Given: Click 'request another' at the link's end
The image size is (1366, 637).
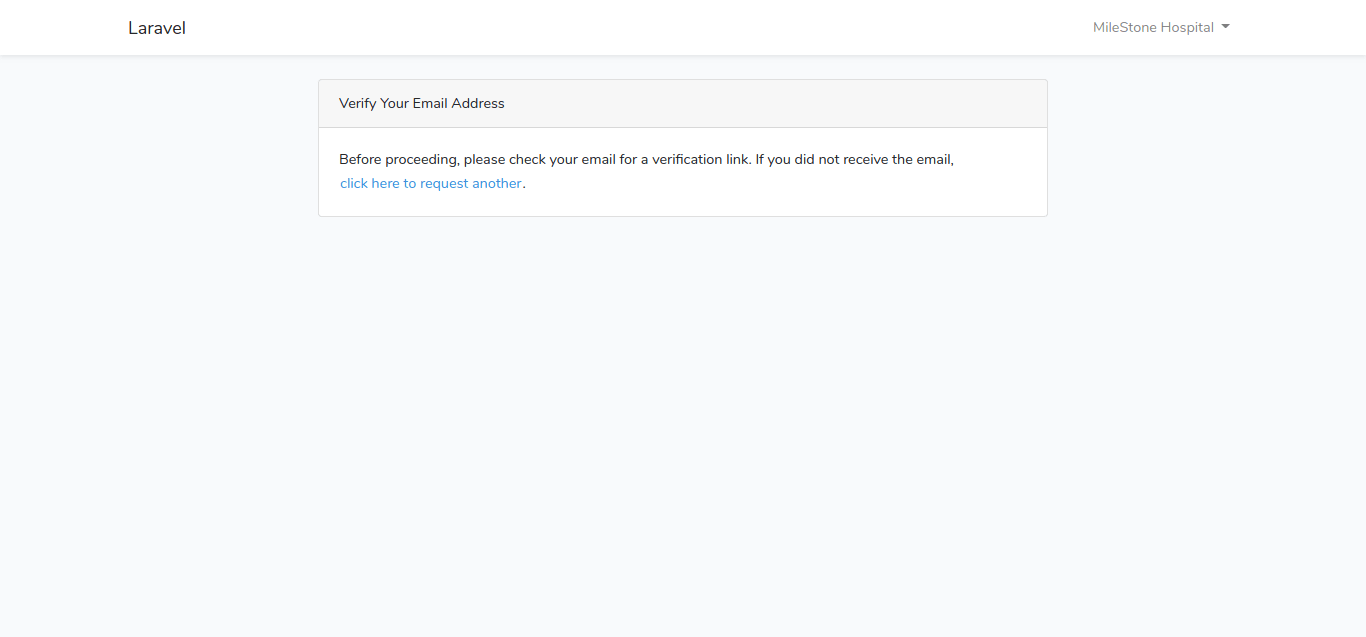Looking at the screenshot, I should click(x=471, y=184).
